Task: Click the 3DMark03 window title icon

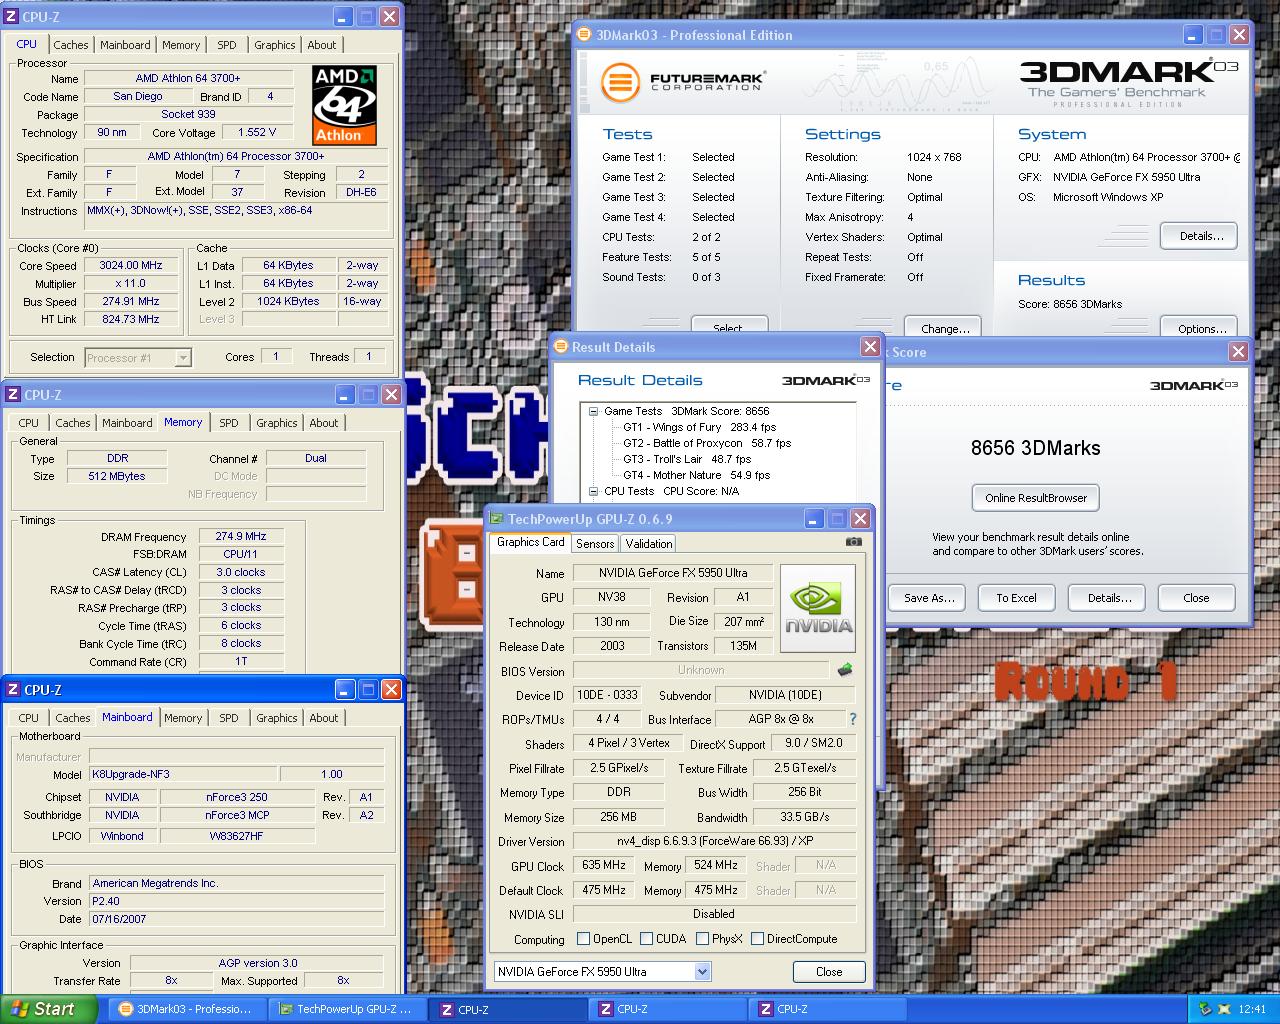Action: 585,35
